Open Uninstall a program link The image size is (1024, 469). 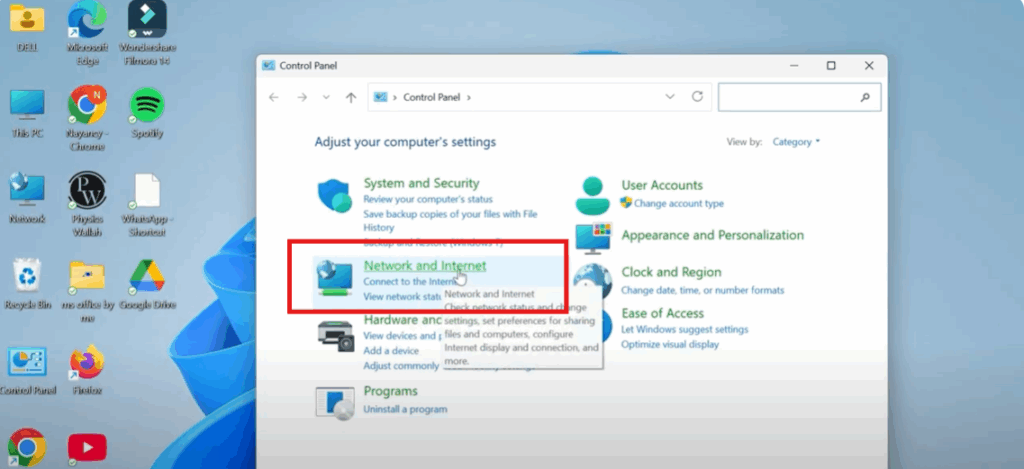point(403,410)
